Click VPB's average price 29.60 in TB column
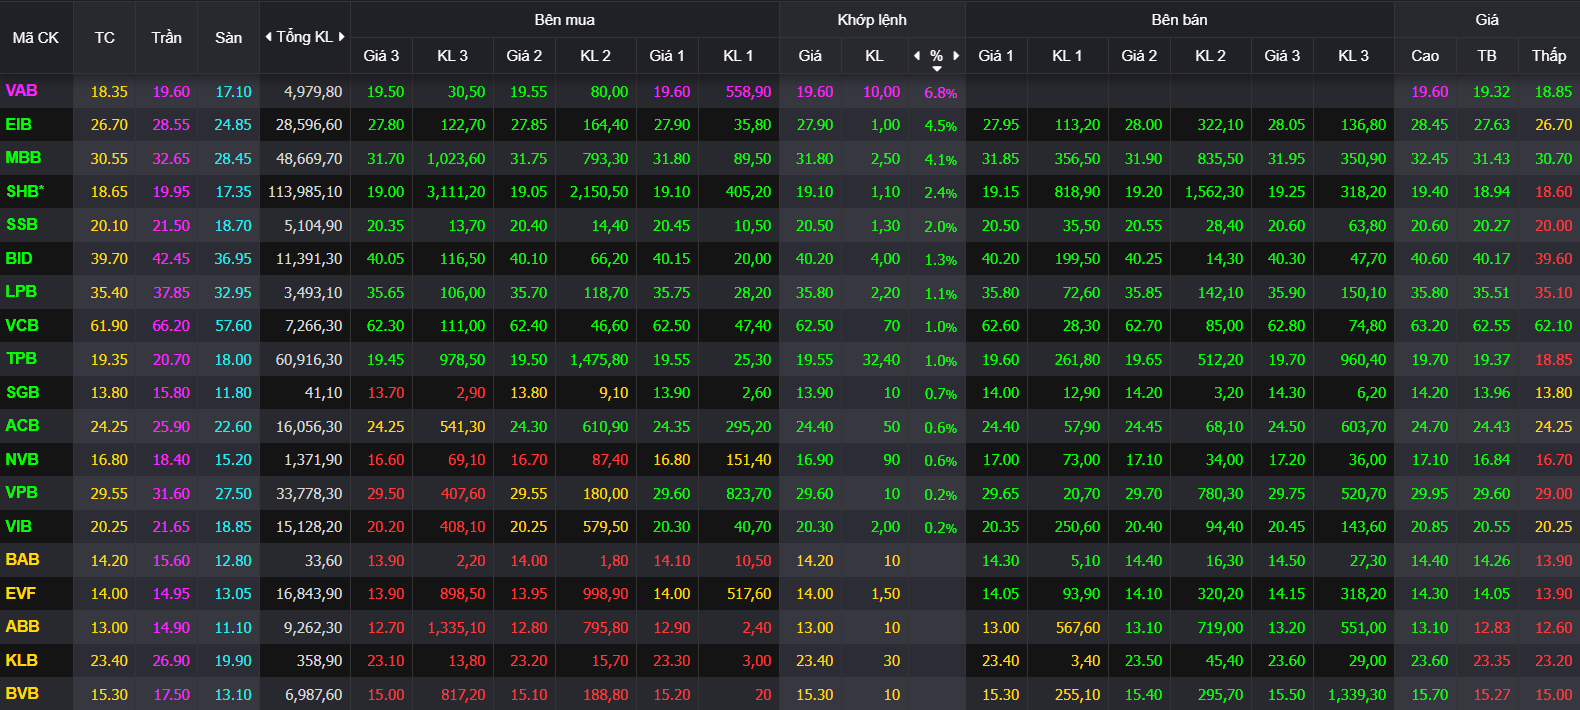Screen dimensions: 1580x710 pyautogui.click(x=1491, y=494)
